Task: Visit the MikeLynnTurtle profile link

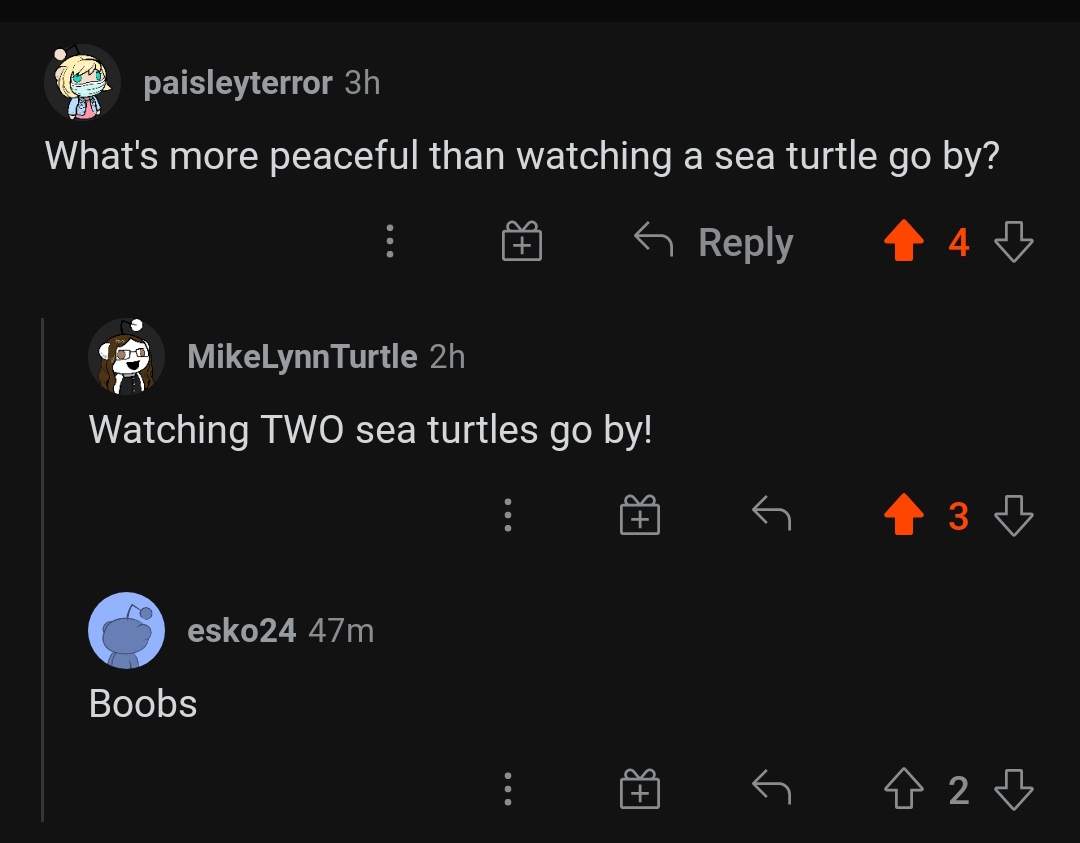Action: pos(302,356)
